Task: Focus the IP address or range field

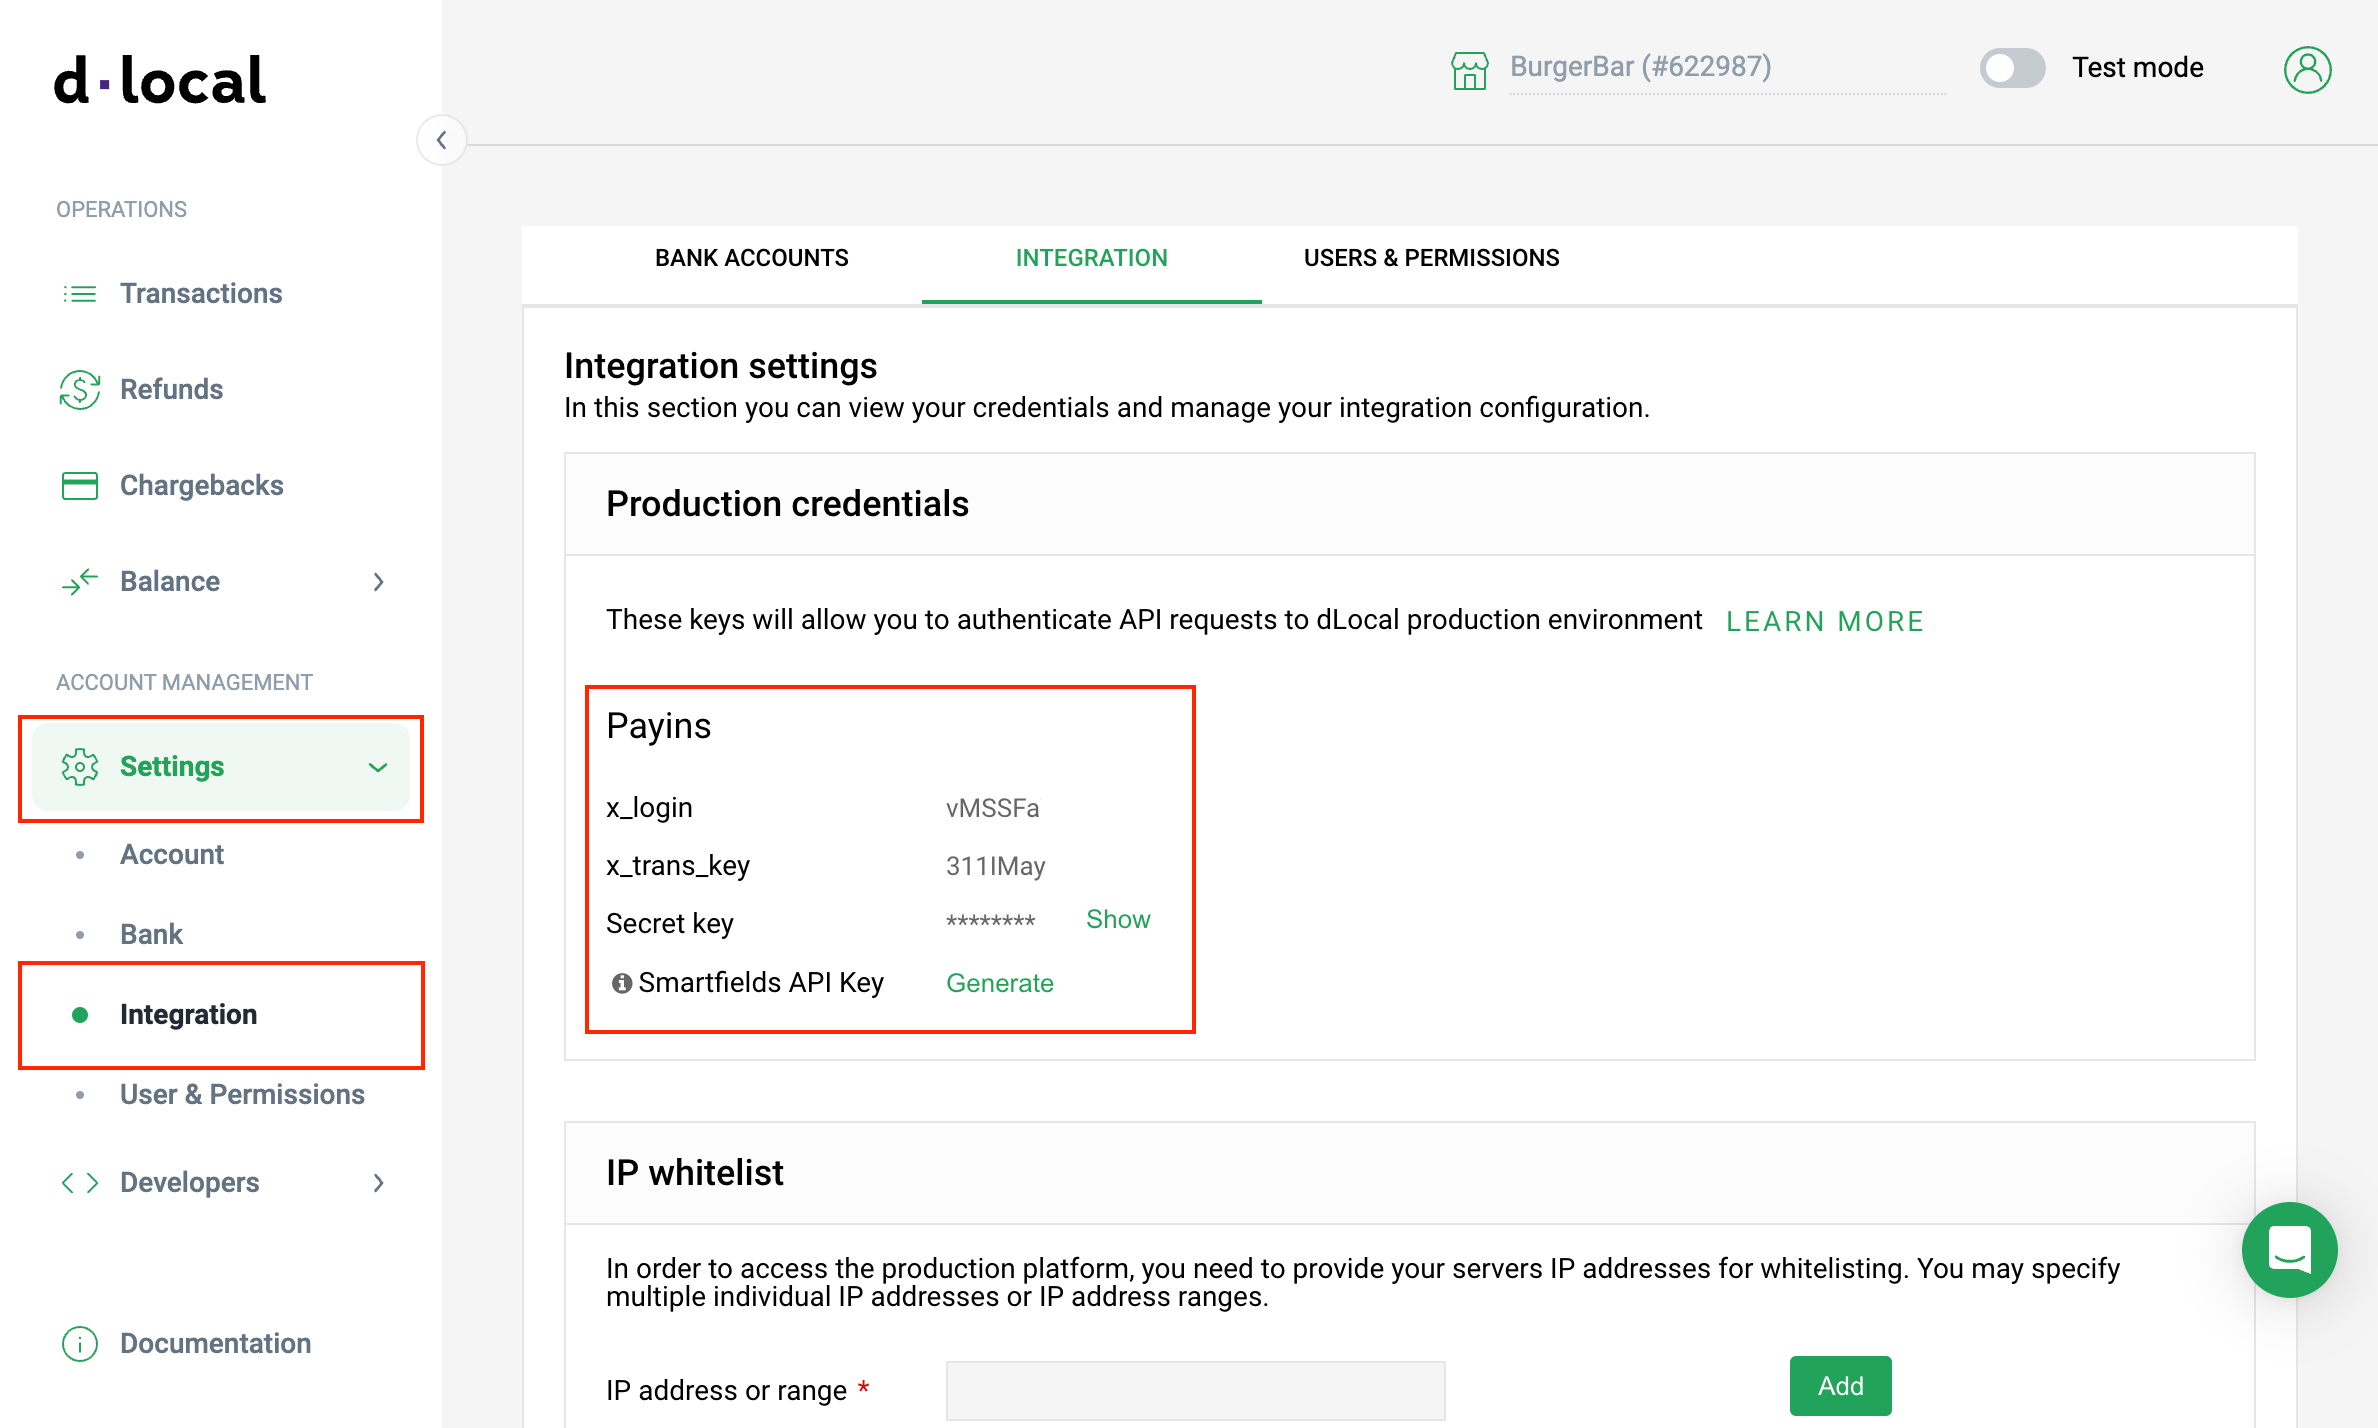Action: tap(1195, 1390)
